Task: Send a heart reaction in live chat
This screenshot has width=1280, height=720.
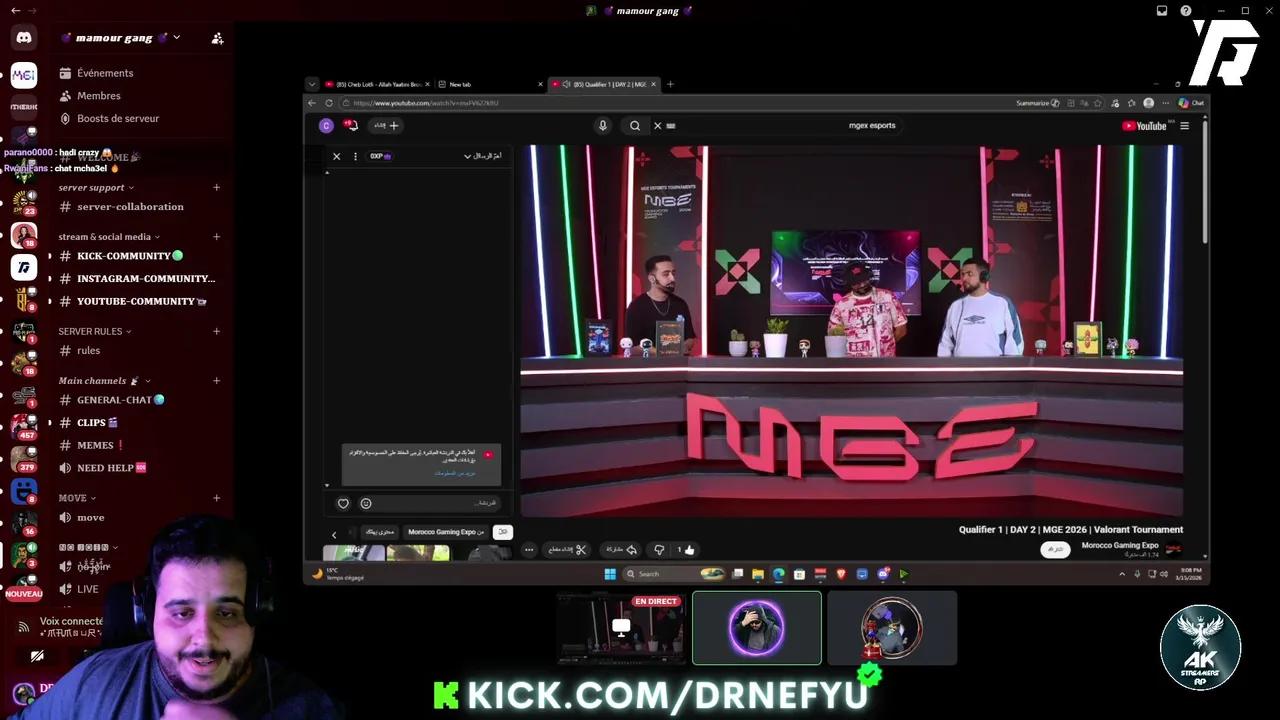Action: coord(343,504)
